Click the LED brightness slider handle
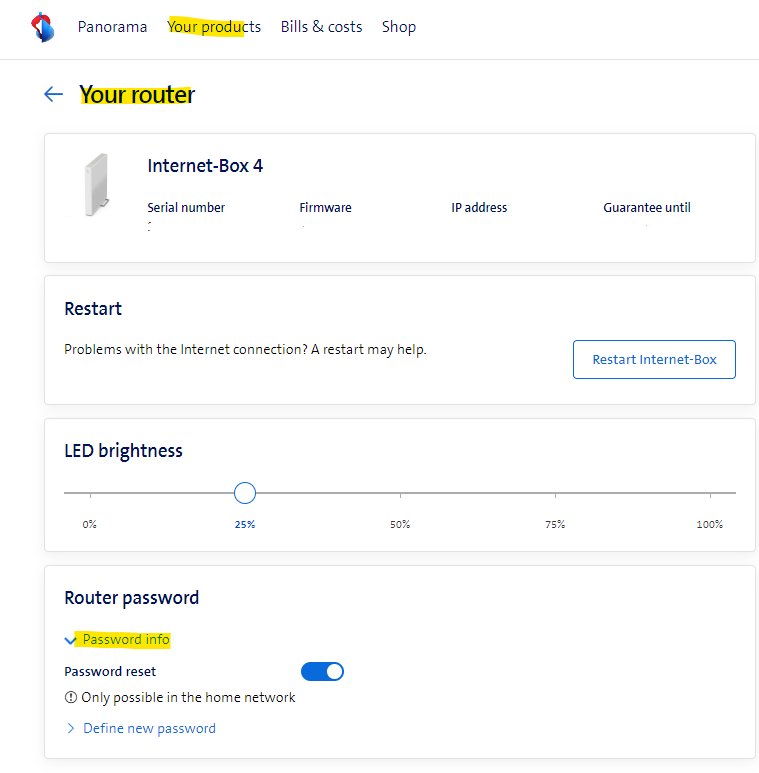The image size is (759, 773). click(245, 493)
